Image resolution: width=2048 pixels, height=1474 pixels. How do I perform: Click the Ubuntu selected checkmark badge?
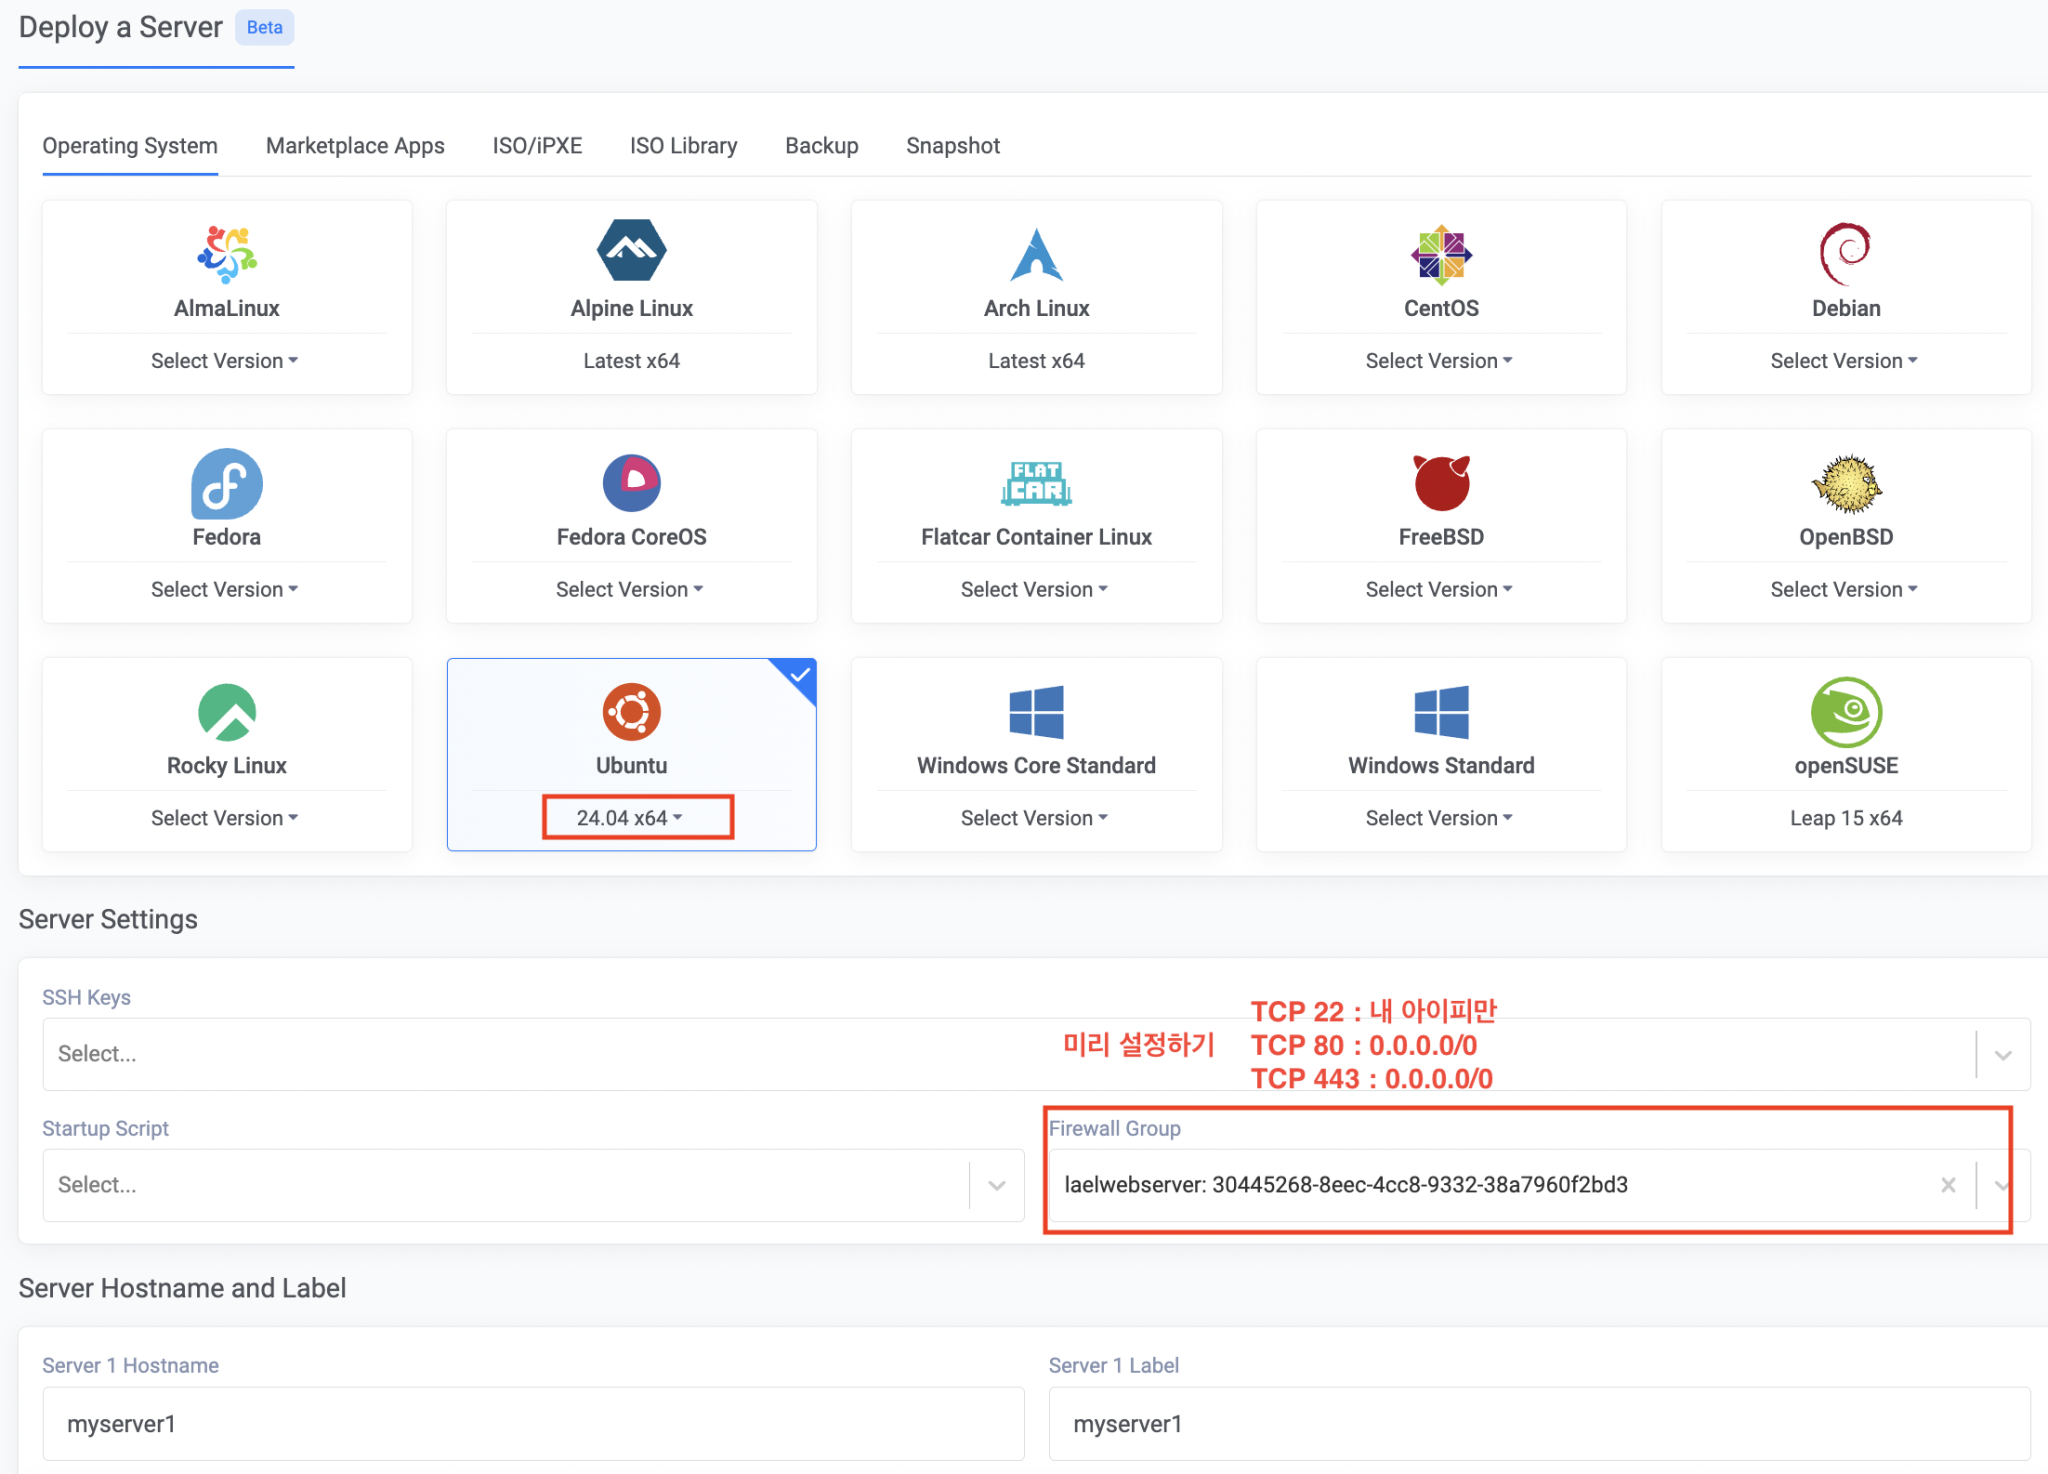pyautogui.click(x=798, y=678)
